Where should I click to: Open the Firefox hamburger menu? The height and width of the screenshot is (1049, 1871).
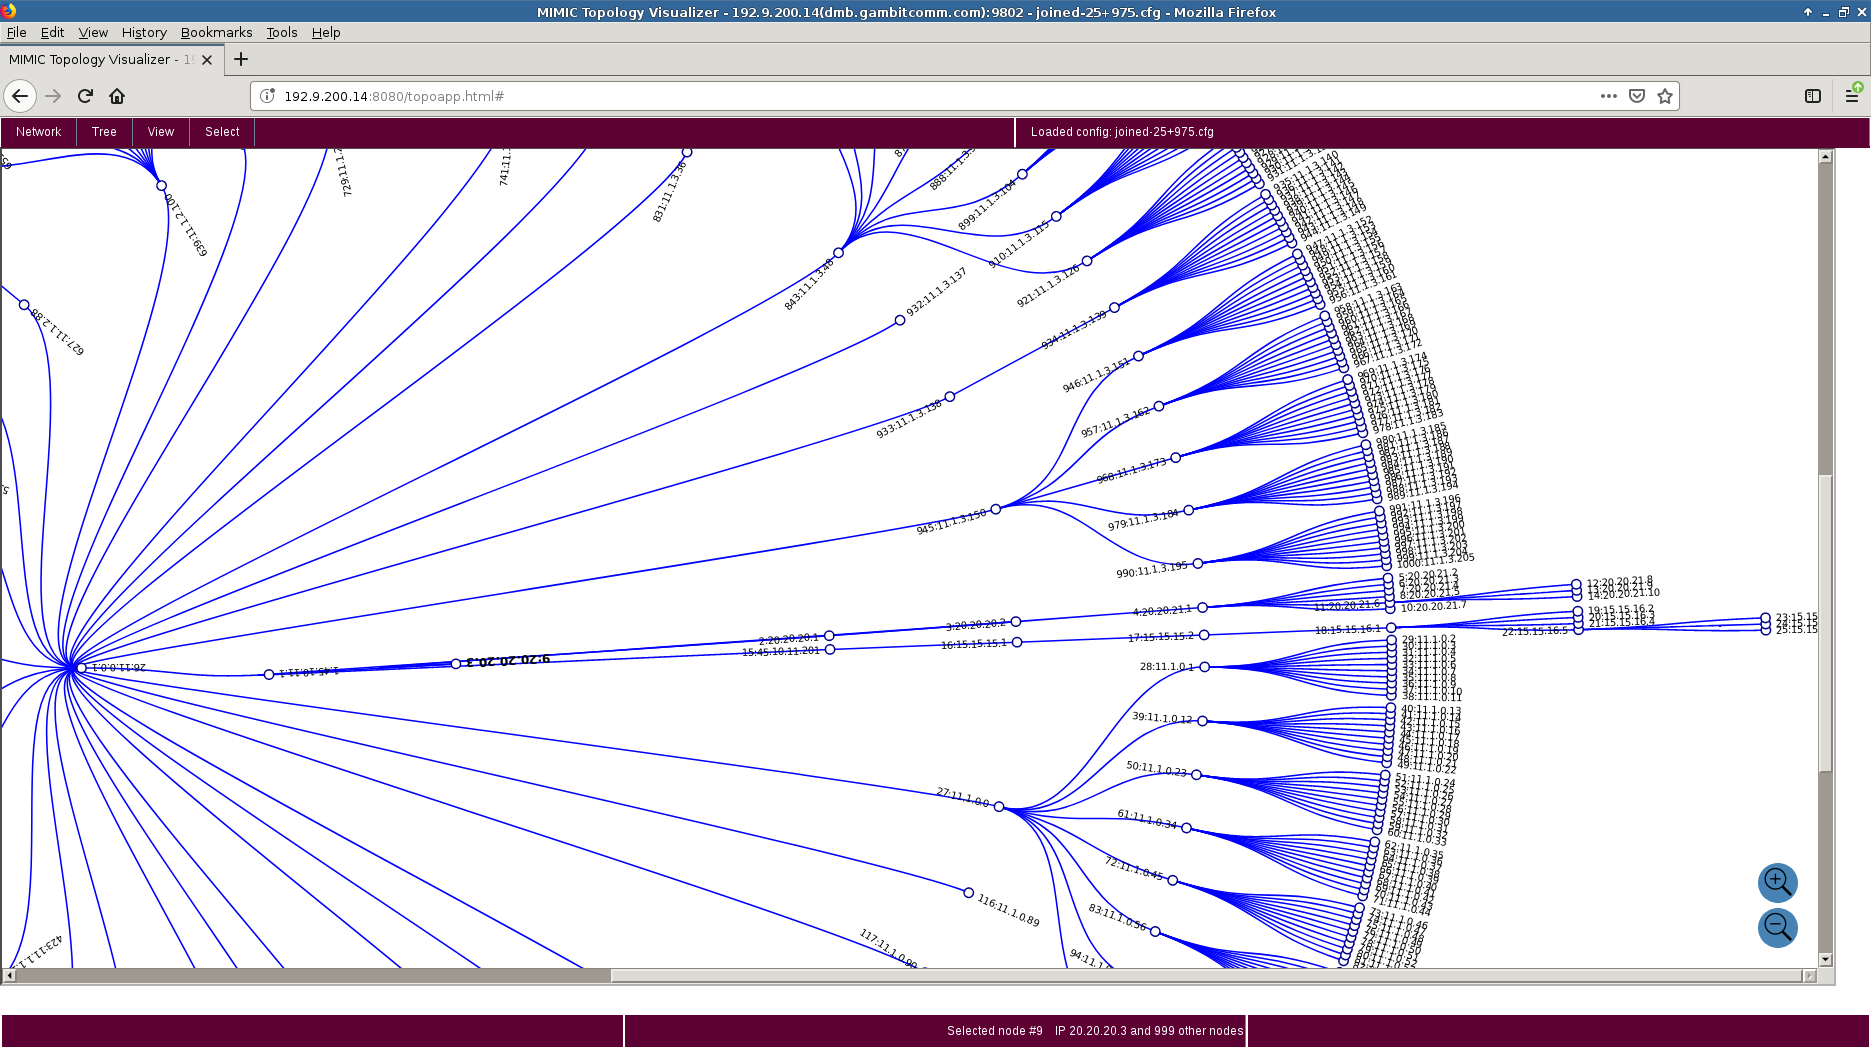point(1851,96)
